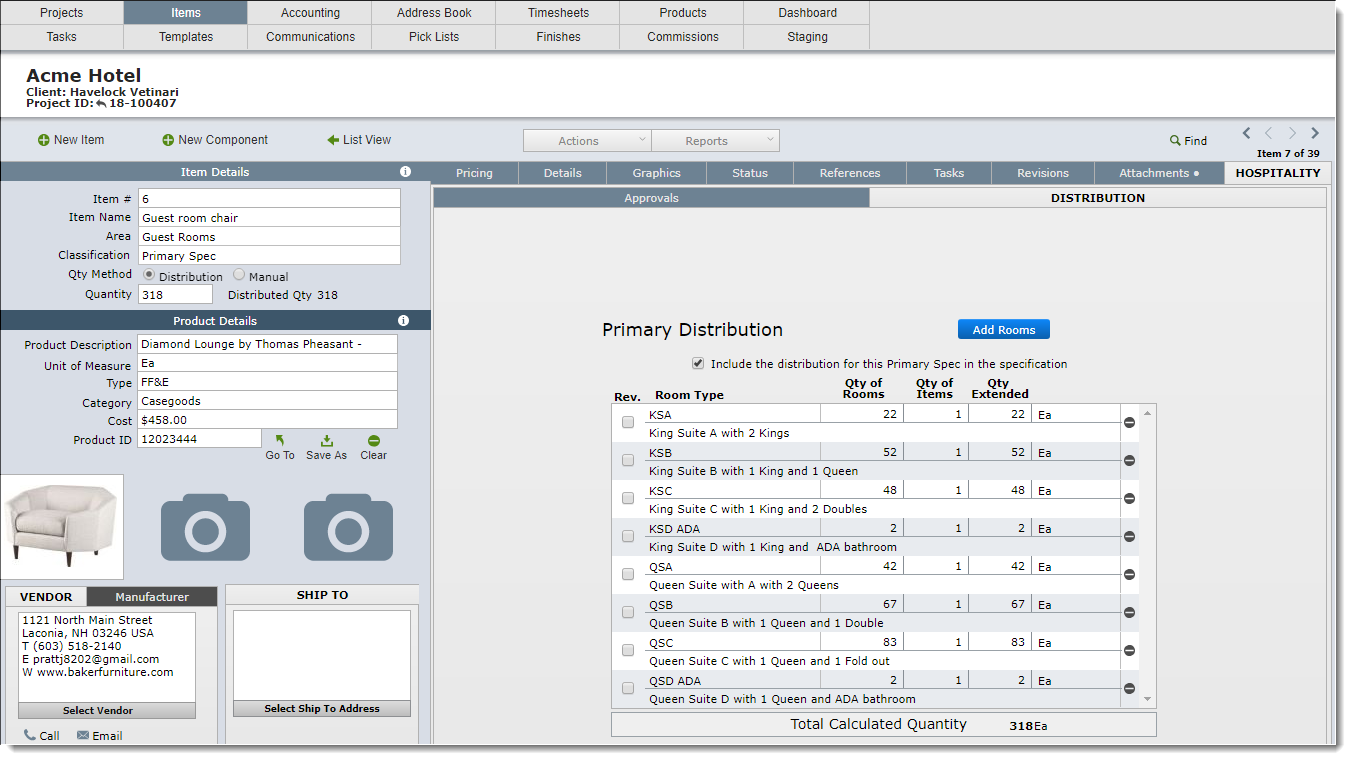This screenshot has height=760, width=1351.
Task: Click Select Ship To Address button
Action: pyautogui.click(x=322, y=708)
